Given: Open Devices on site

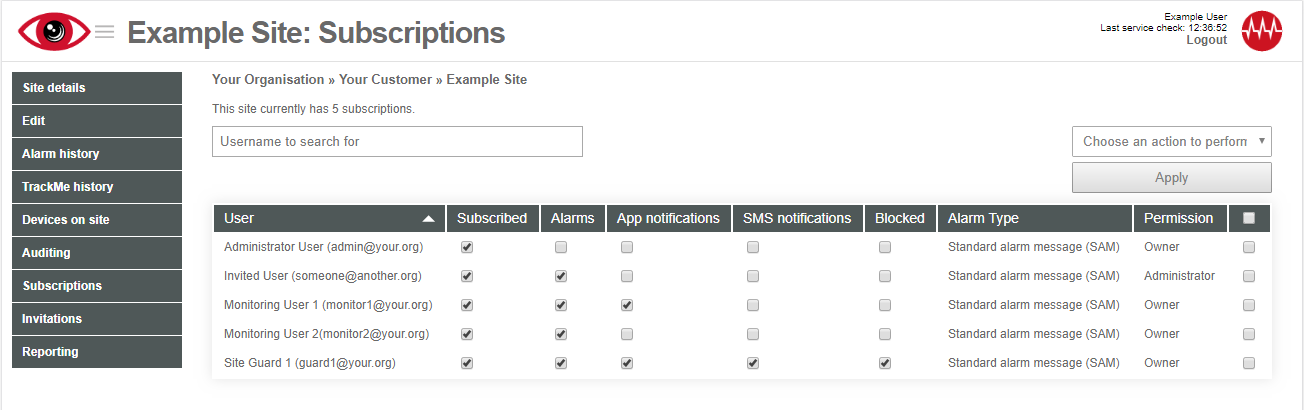Looking at the screenshot, I should click(97, 220).
